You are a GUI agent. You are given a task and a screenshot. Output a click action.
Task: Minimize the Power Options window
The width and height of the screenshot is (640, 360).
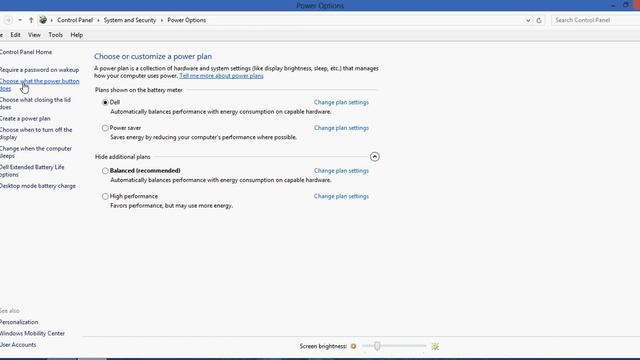613,5
